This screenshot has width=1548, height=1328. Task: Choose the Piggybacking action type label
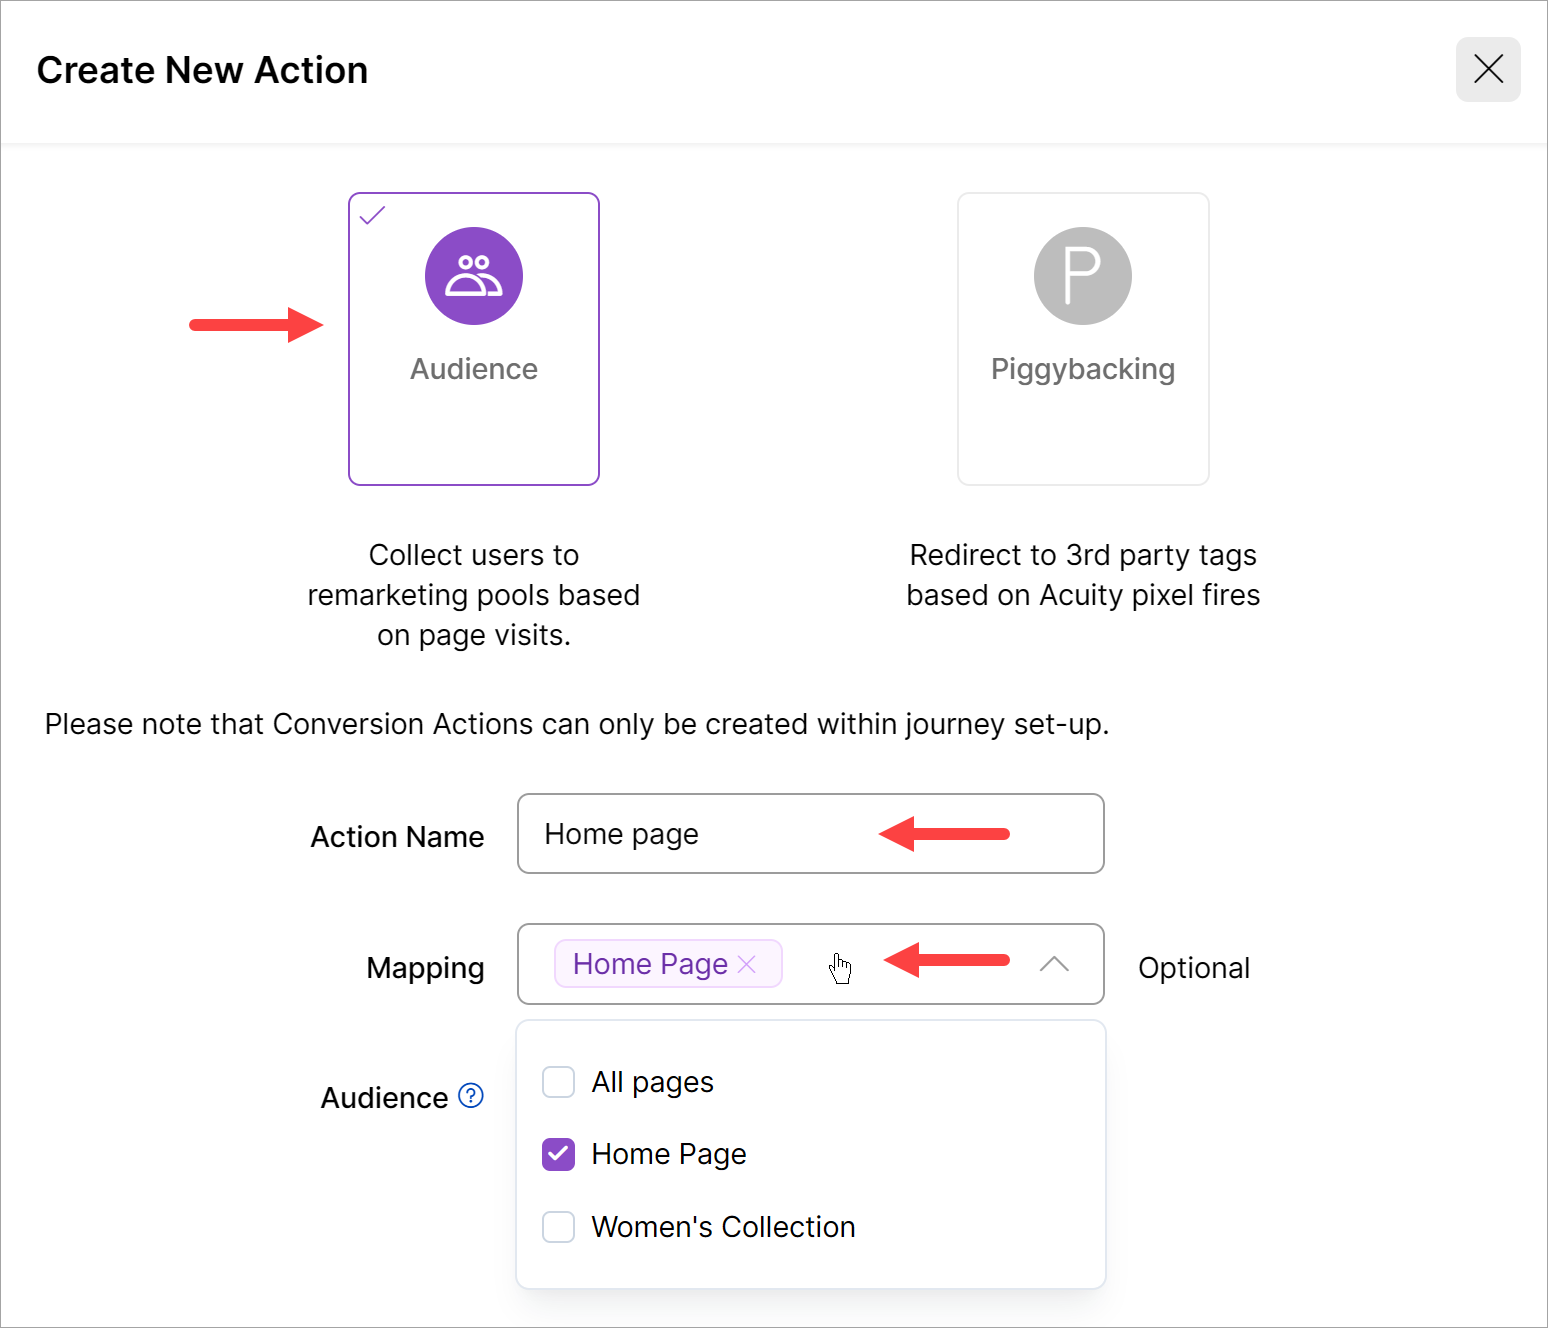tap(1082, 369)
